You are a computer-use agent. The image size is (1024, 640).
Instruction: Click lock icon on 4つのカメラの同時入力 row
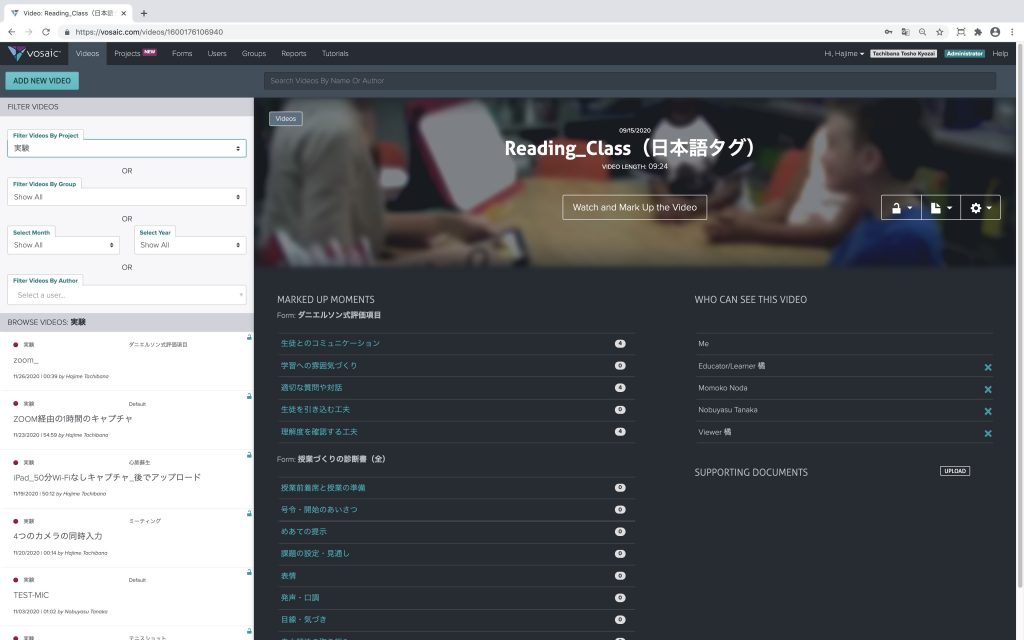249,513
